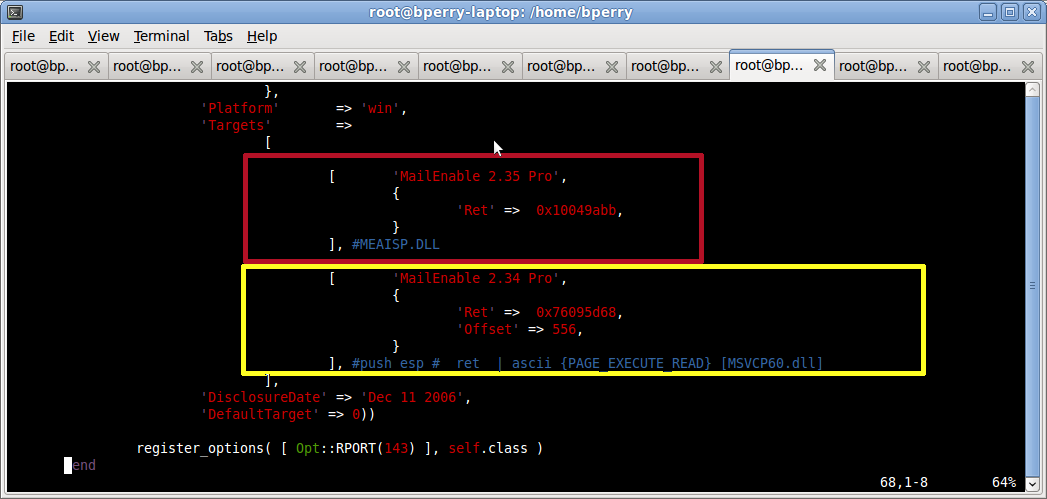Click the self.class text
This screenshot has width=1047, height=499.
[x=489, y=448]
